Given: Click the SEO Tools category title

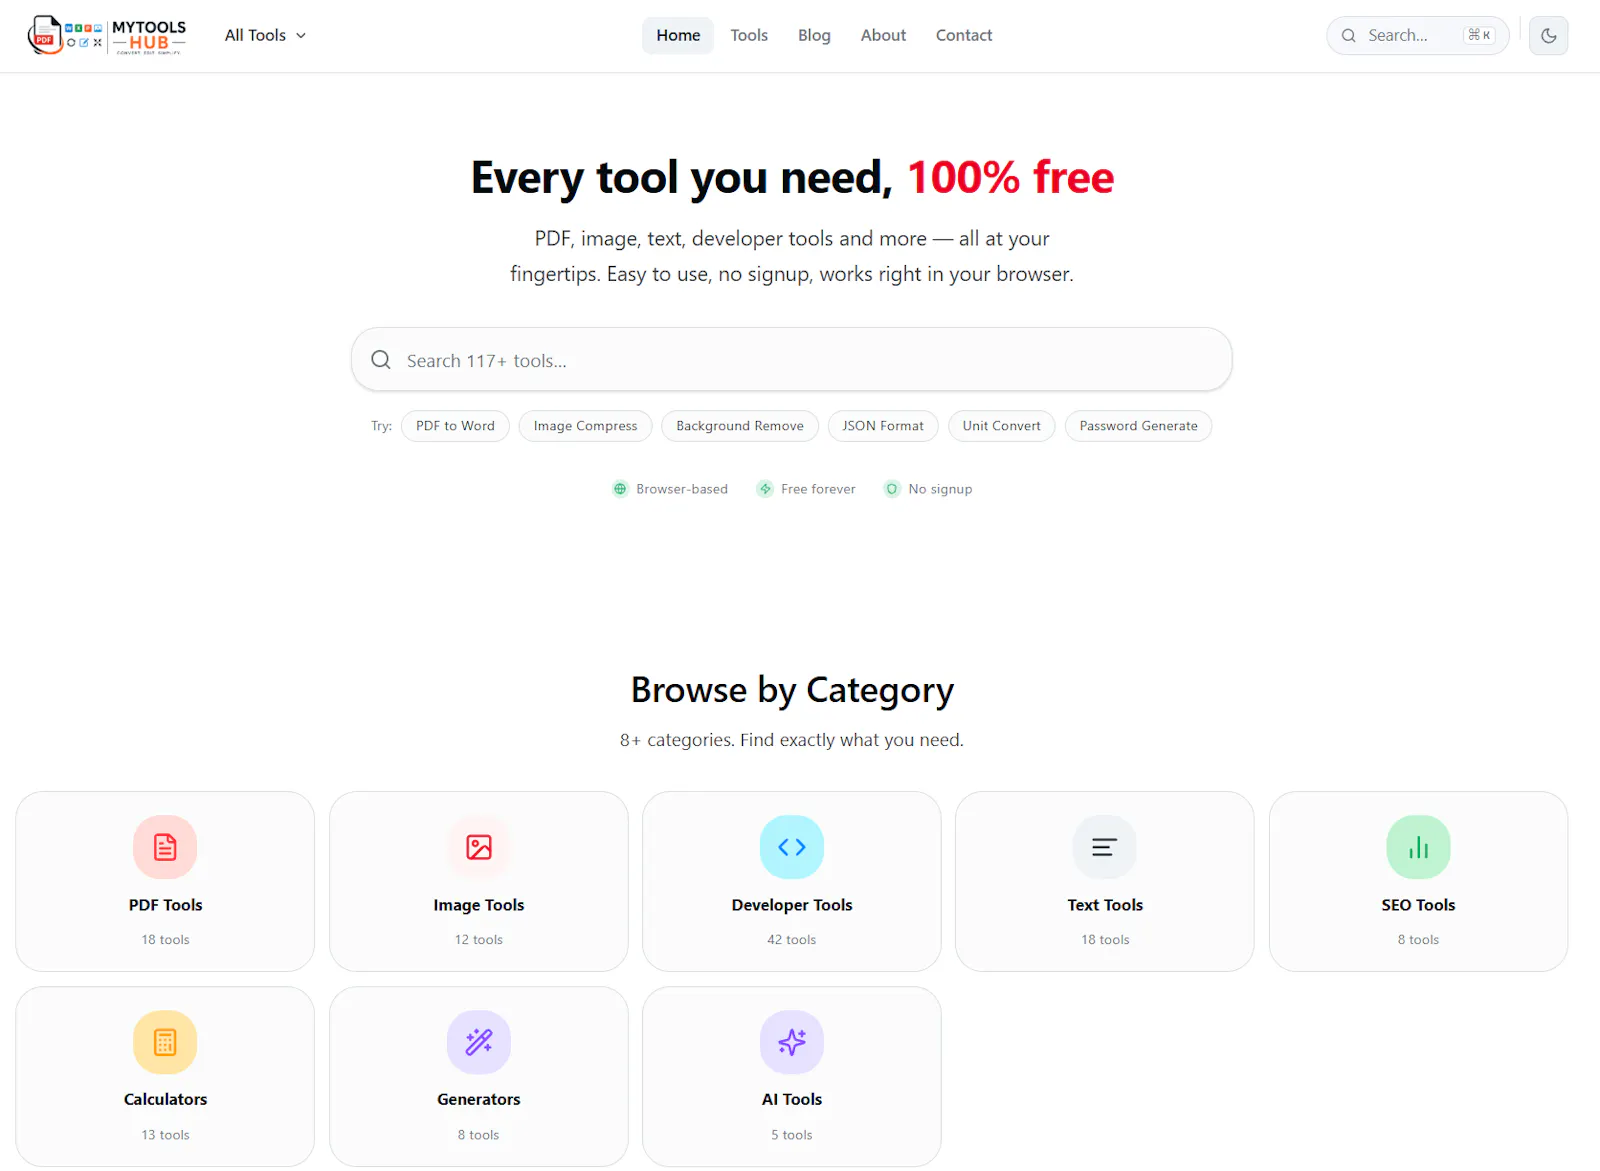Looking at the screenshot, I should tap(1418, 905).
